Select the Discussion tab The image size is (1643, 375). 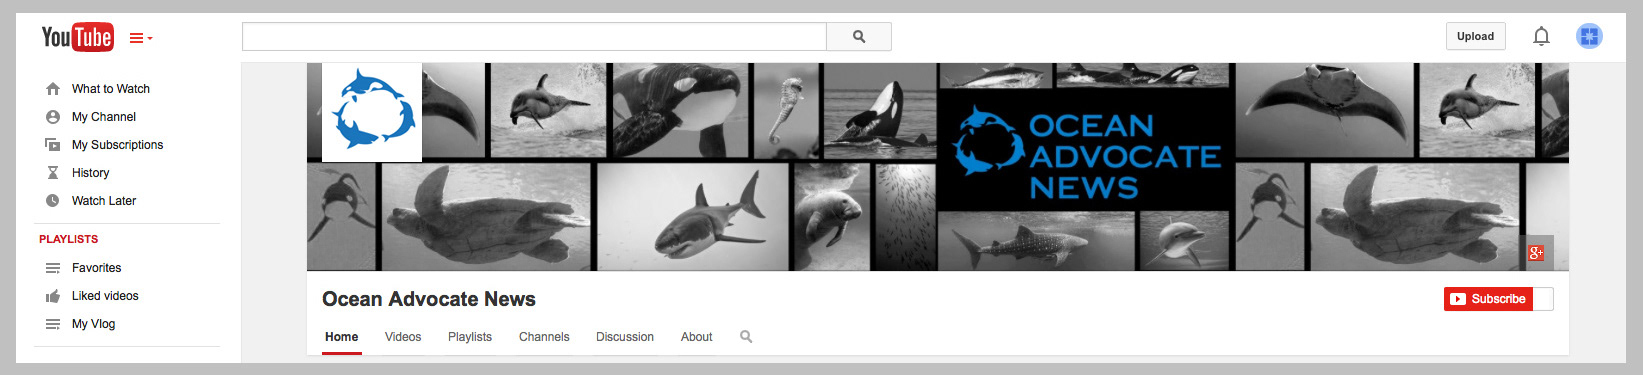[625, 337]
